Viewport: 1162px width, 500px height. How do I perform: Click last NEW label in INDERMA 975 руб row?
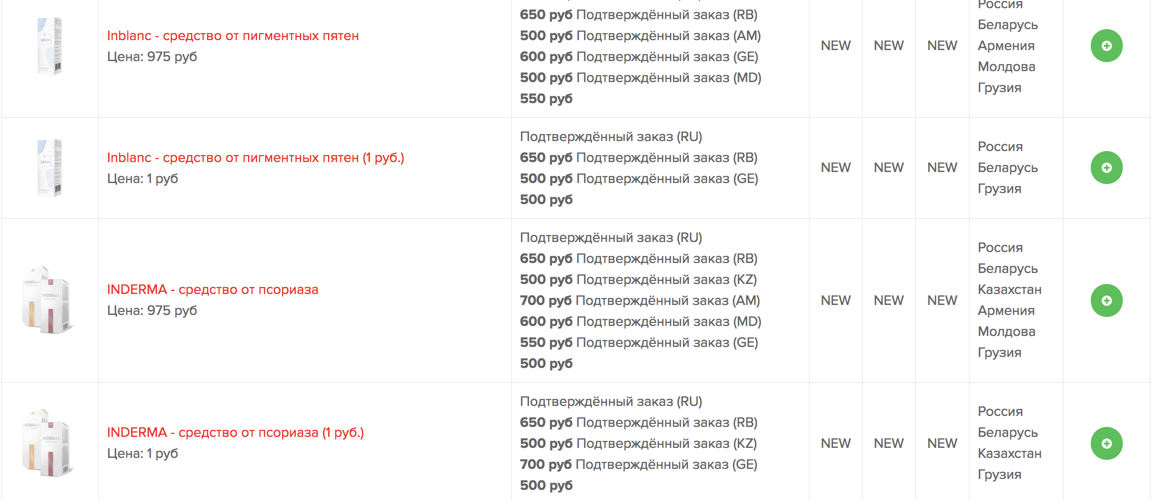[943, 301]
